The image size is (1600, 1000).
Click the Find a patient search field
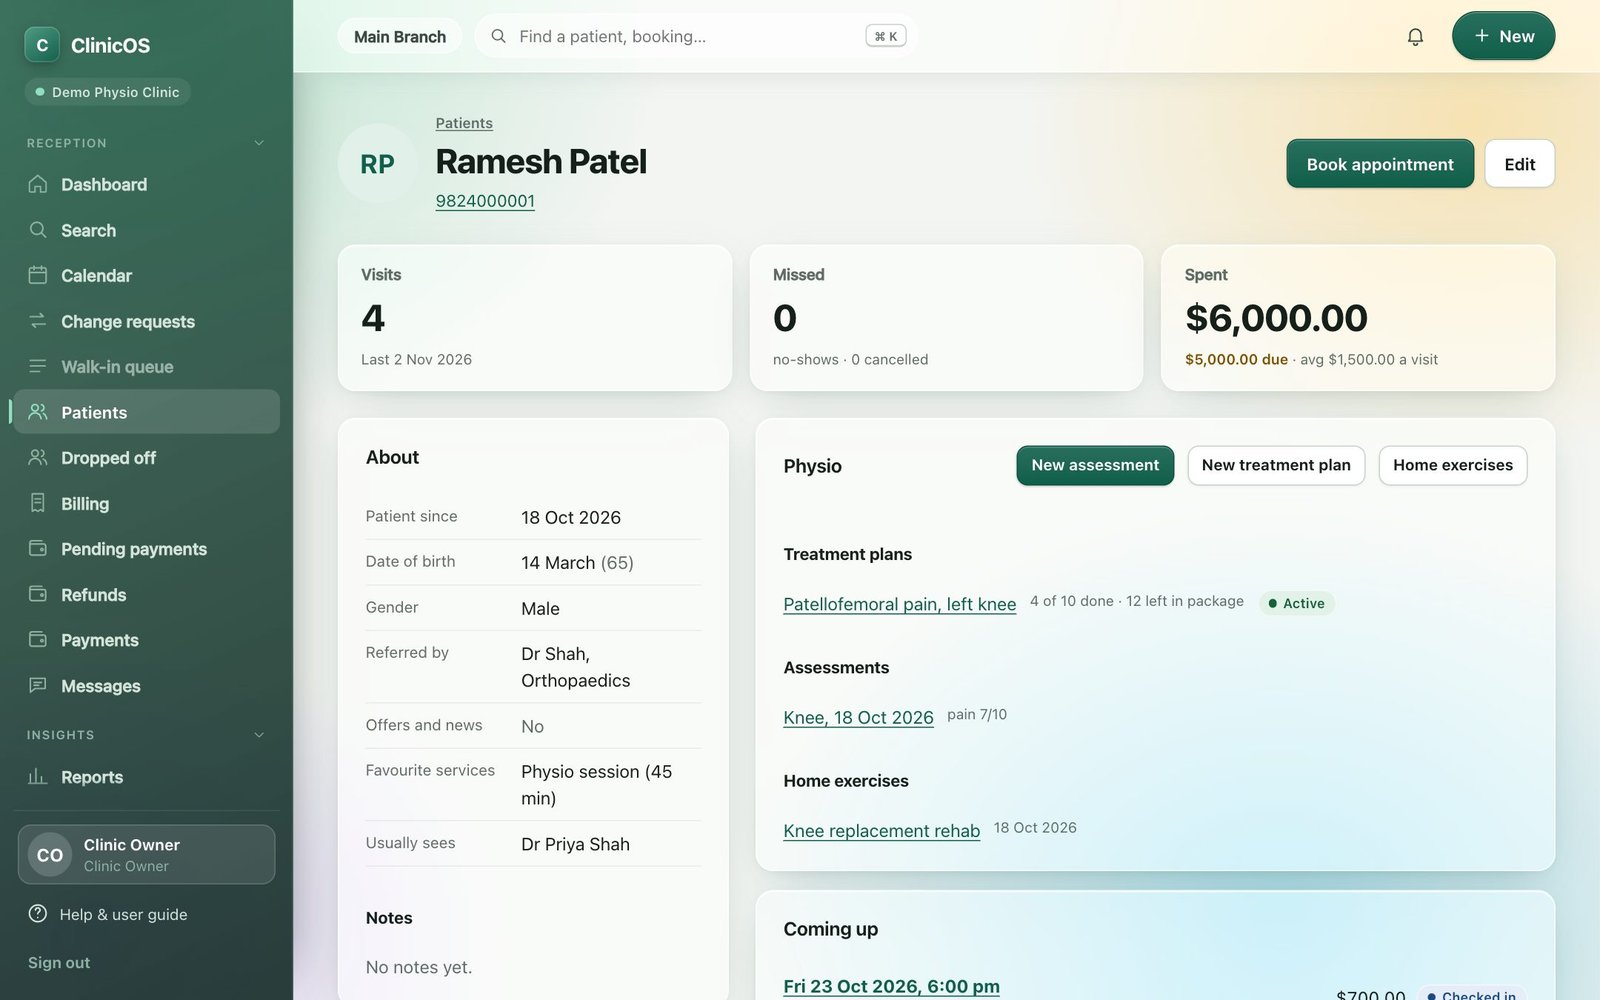pos(696,36)
